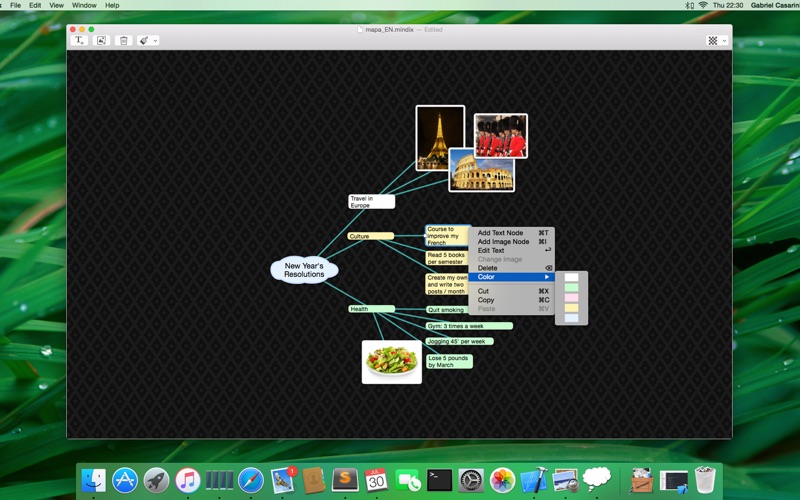Open Mail icon with notification badge
Viewport: 800px width, 500px height.
point(283,481)
